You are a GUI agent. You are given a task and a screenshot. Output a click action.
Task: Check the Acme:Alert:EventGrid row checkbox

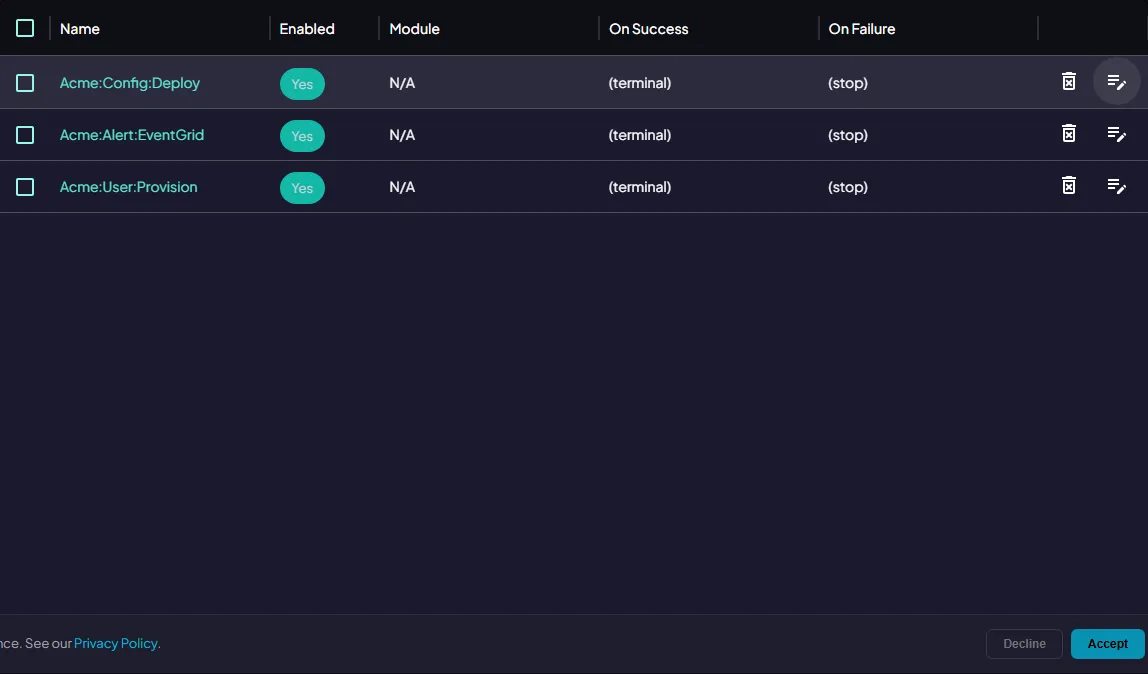tap(25, 135)
